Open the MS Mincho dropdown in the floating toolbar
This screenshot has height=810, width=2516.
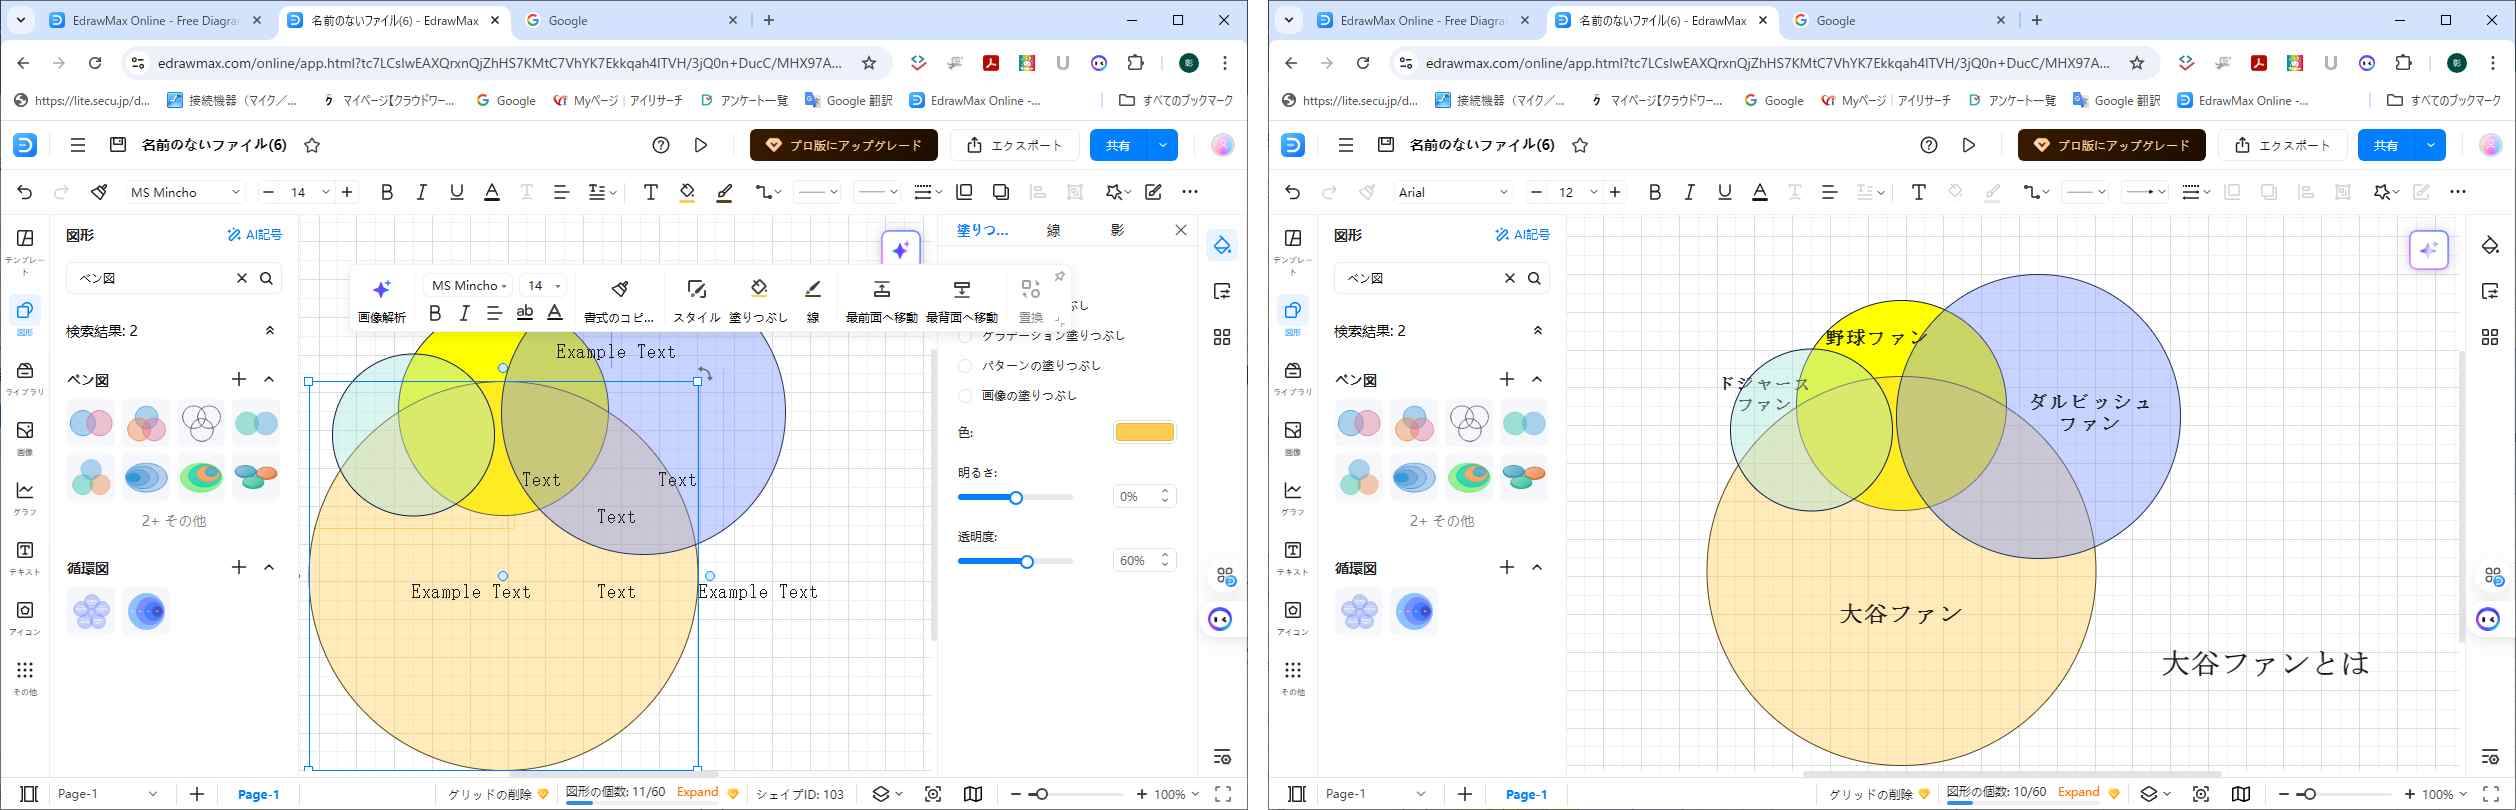(x=469, y=286)
